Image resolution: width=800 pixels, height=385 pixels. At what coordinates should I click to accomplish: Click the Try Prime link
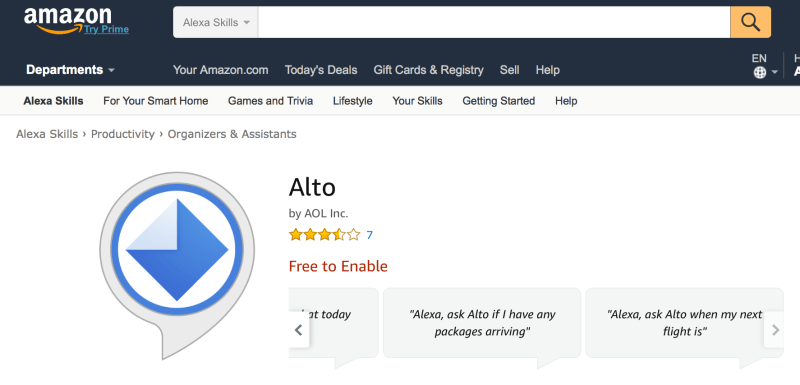(x=107, y=30)
